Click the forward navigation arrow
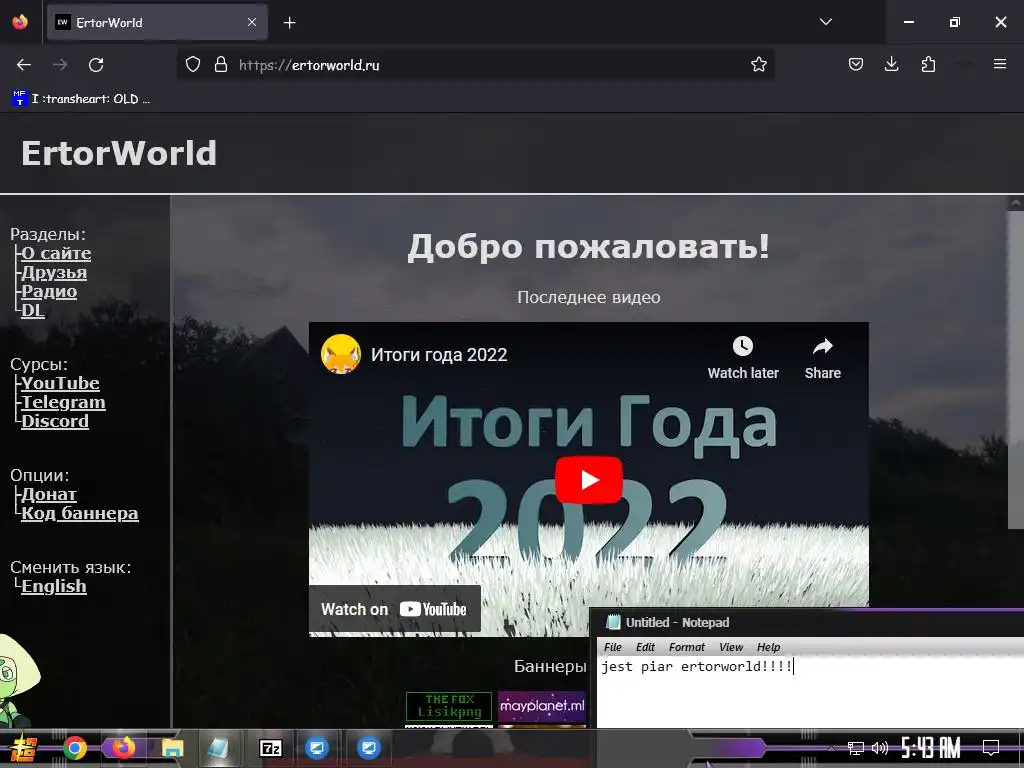The height and width of the screenshot is (768, 1024). pyautogui.click(x=60, y=65)
